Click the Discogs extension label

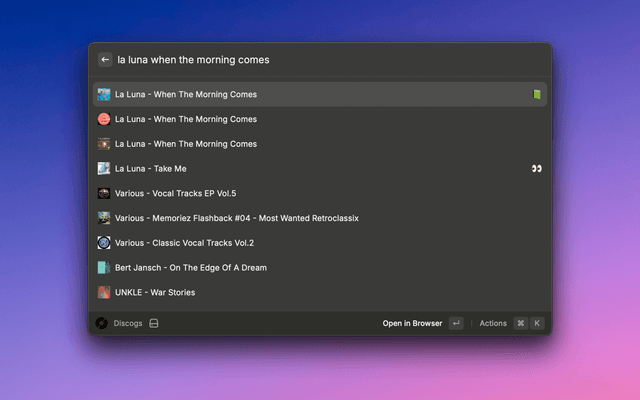(x=128, y=323)
